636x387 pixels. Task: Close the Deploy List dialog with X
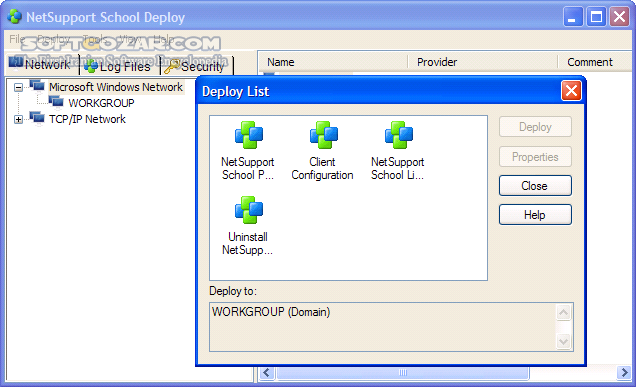tap(572, 90)
